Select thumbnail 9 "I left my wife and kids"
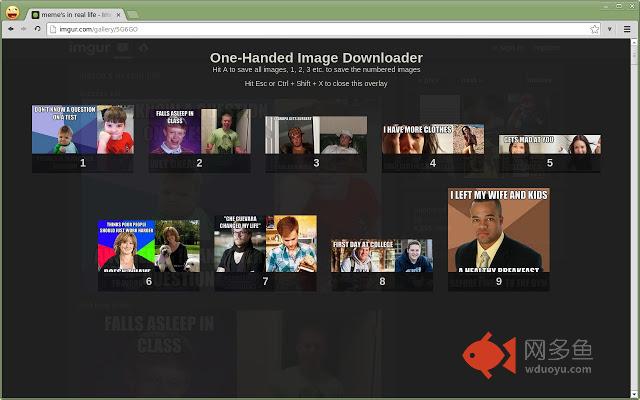 click(x=499, y=230)
